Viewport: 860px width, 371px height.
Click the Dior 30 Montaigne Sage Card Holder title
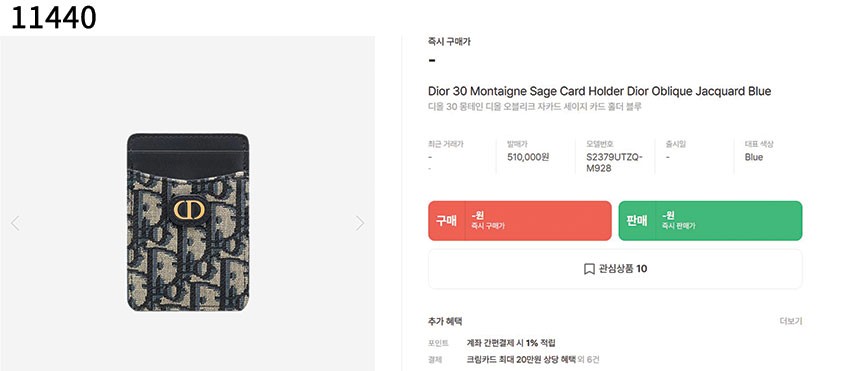599,91
